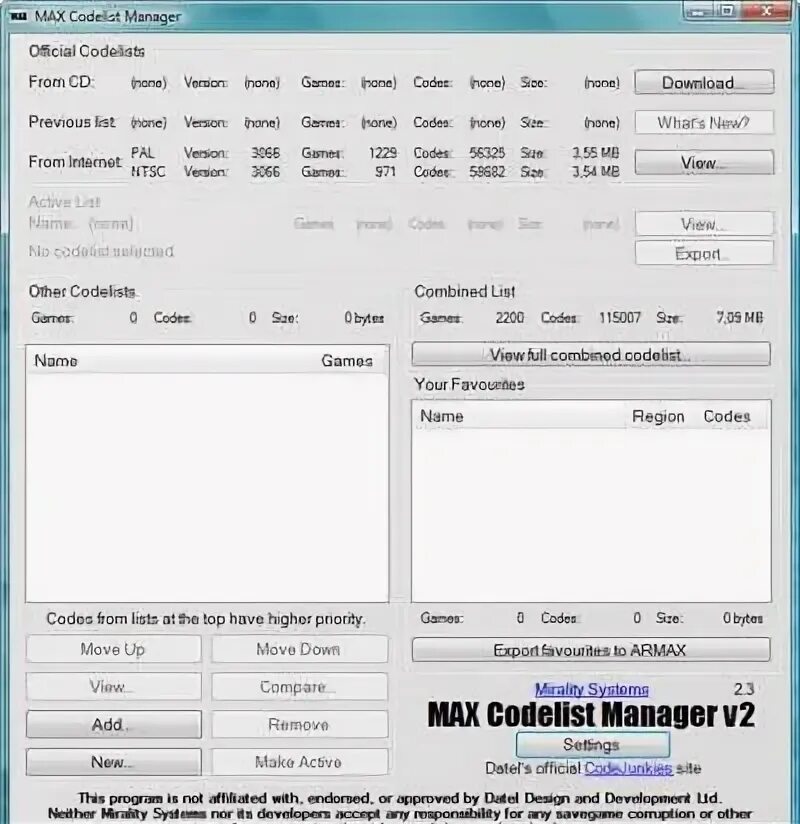Click the MAX Codelist Manager v2 logo

pyautogui.click(x=591, y=714)
